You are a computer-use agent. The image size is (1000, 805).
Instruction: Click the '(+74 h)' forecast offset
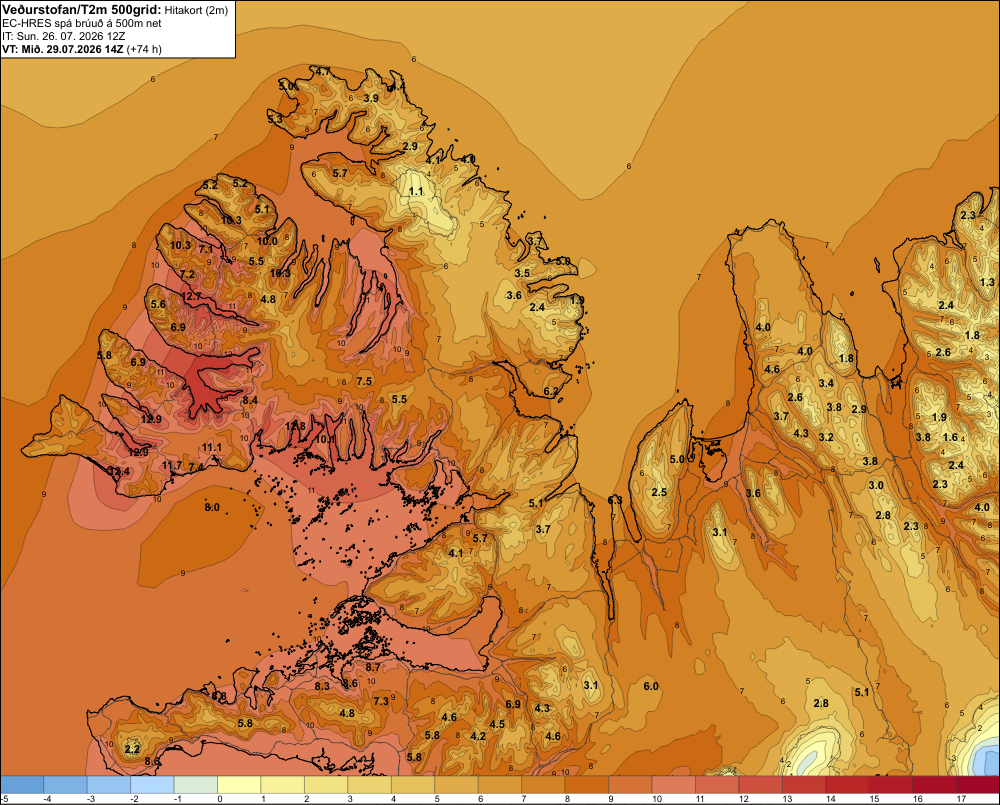click(144, 49)
